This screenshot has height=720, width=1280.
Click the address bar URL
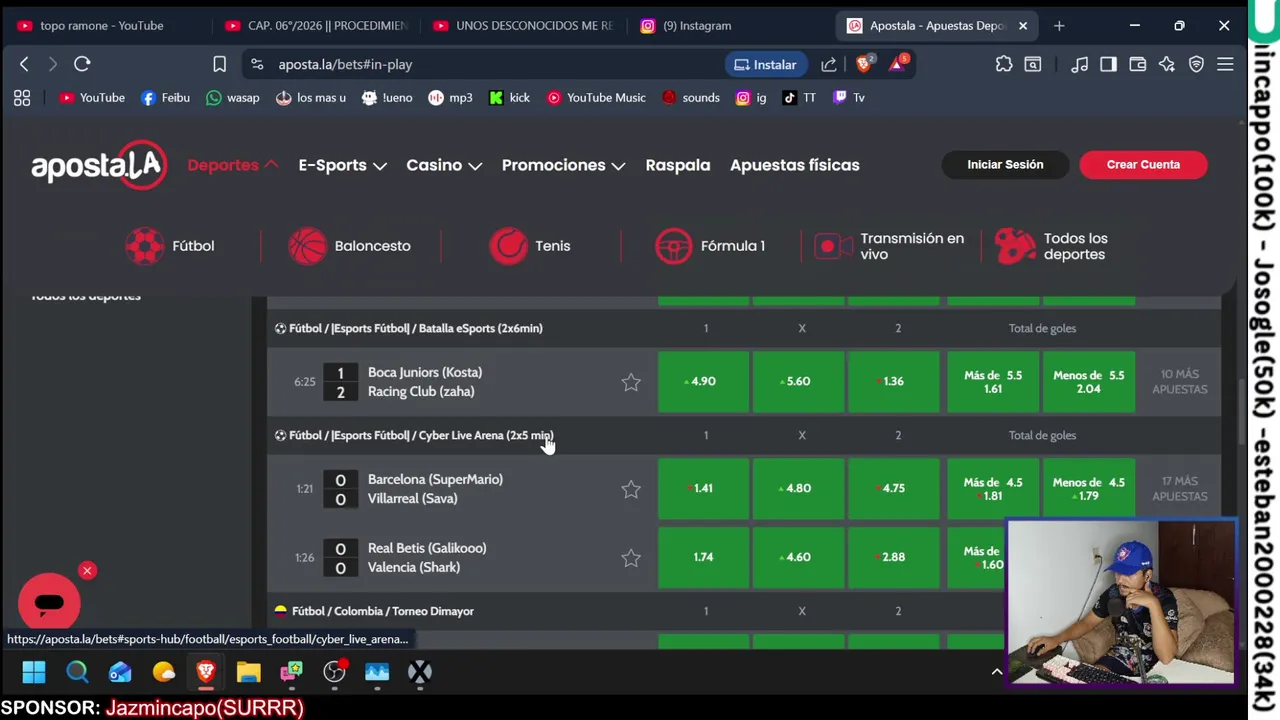click(345, 64)
